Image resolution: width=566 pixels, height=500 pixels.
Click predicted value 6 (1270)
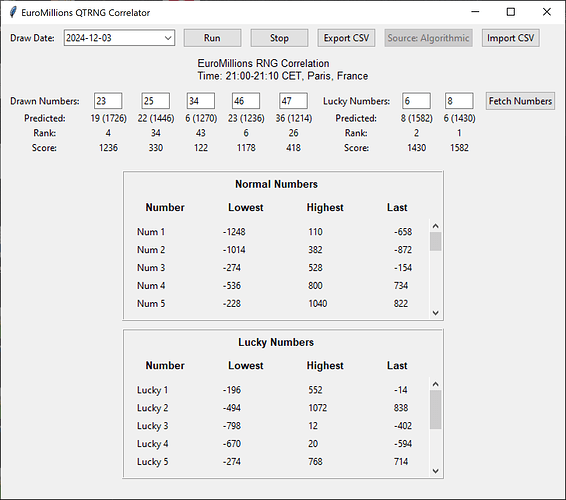click(201, 118)
